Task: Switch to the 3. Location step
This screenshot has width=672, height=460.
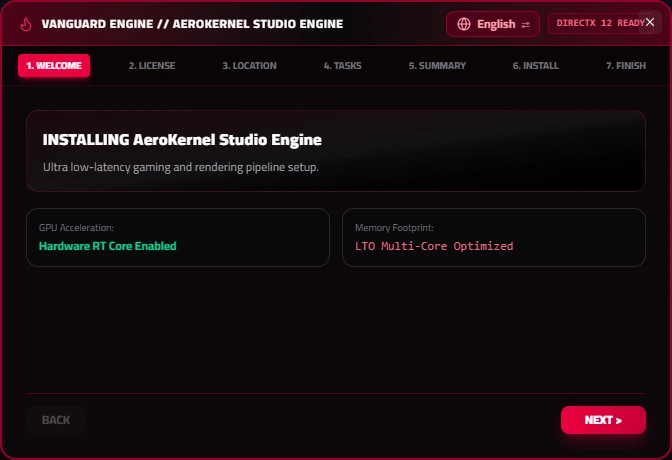Action: point(249,66)
